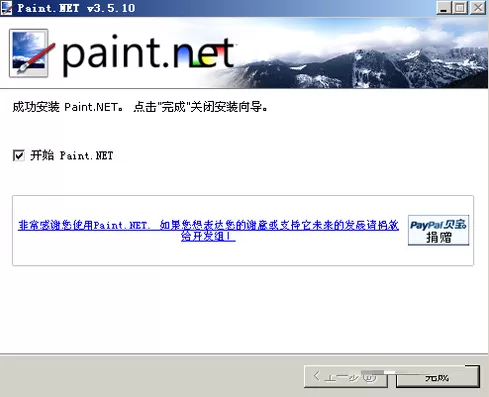Click the Paint.NET title bar app icon
Image resolution: width=489 pixels, height=397 pixels.
click(x=6, y=8)
